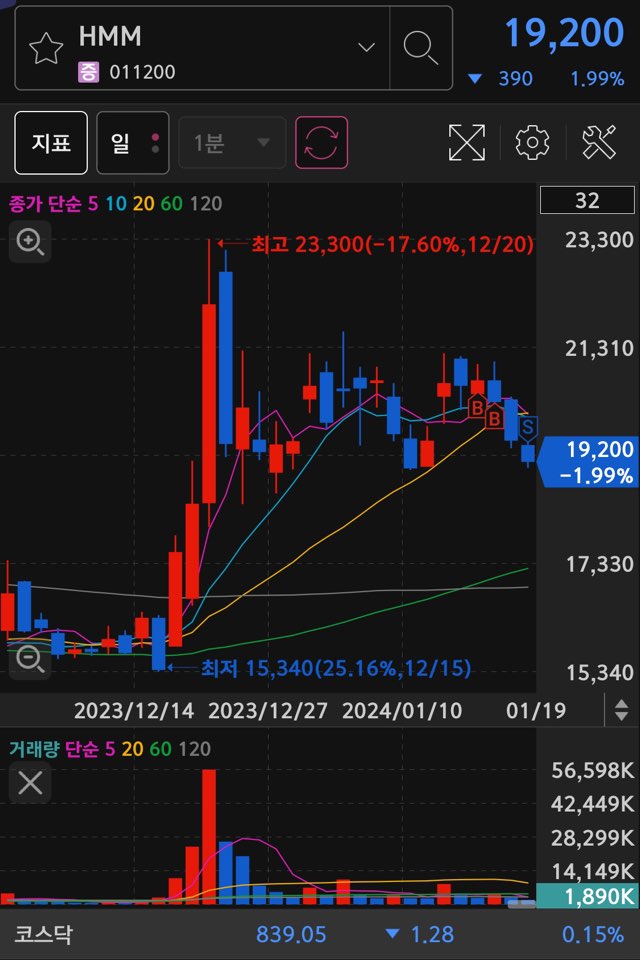The width and height of the screenshot is (640, 960).
Task: Click the 코스닥 index name in footer
Action: point(43,934)
